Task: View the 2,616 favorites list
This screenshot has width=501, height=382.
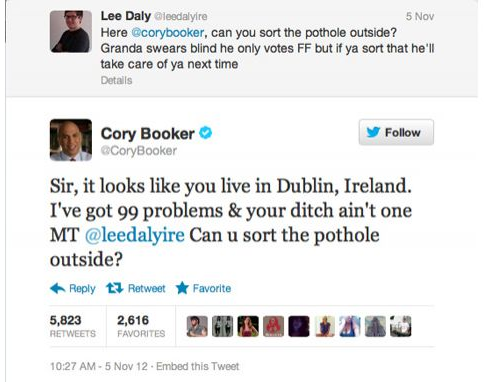Action: click(x=141, y=326)
